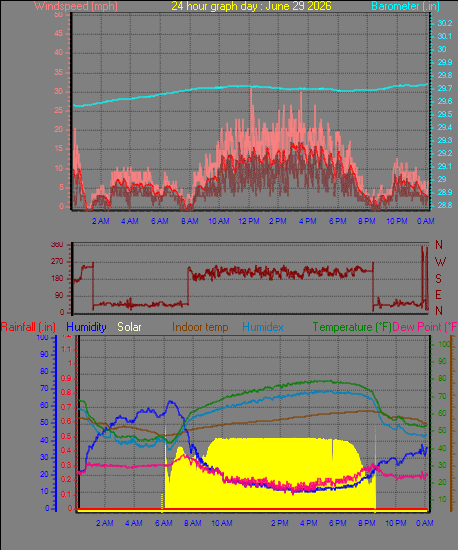458x550 pixels.
Task: Click the Windspeed (mph) legend label
Action: pyautogui.click(x=76, y=6)
